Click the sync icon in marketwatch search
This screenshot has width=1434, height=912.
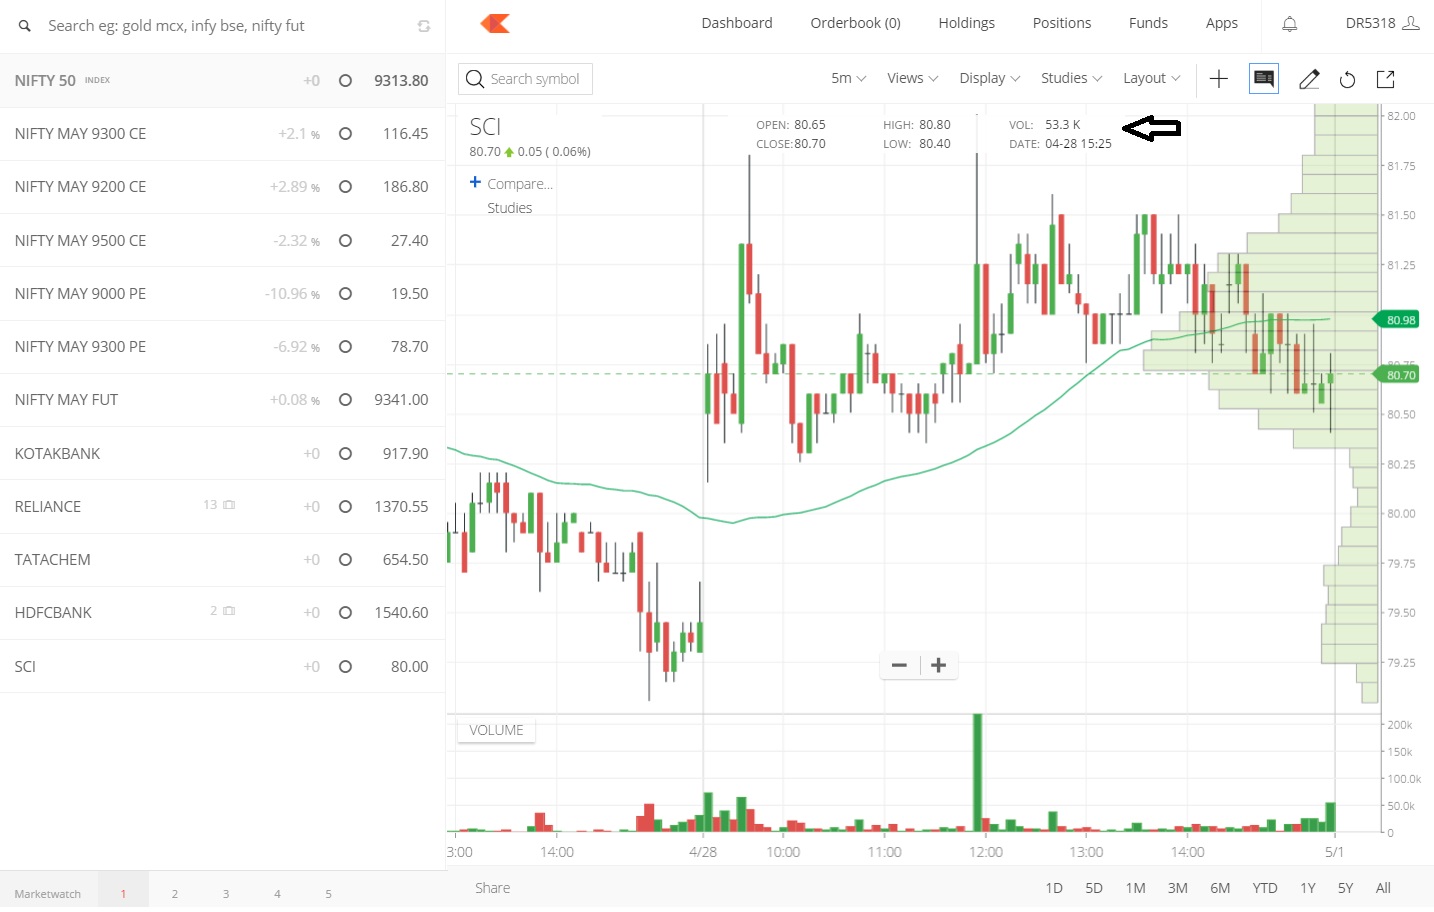424,26
